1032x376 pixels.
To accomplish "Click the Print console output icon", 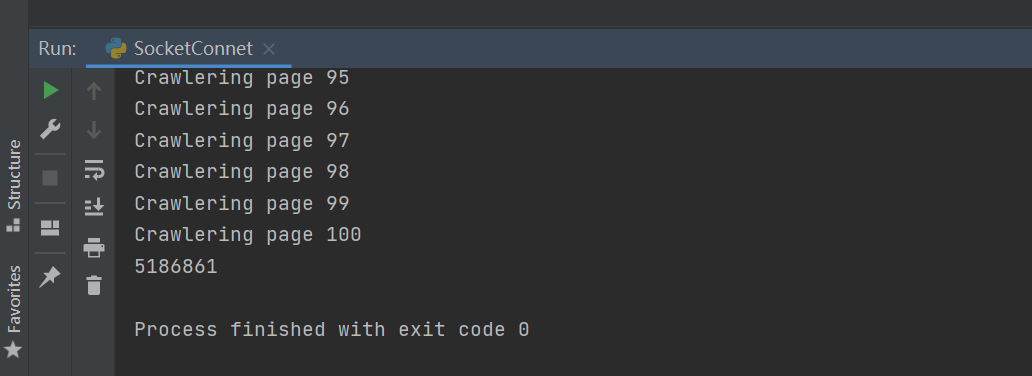I will click(94, 248).
